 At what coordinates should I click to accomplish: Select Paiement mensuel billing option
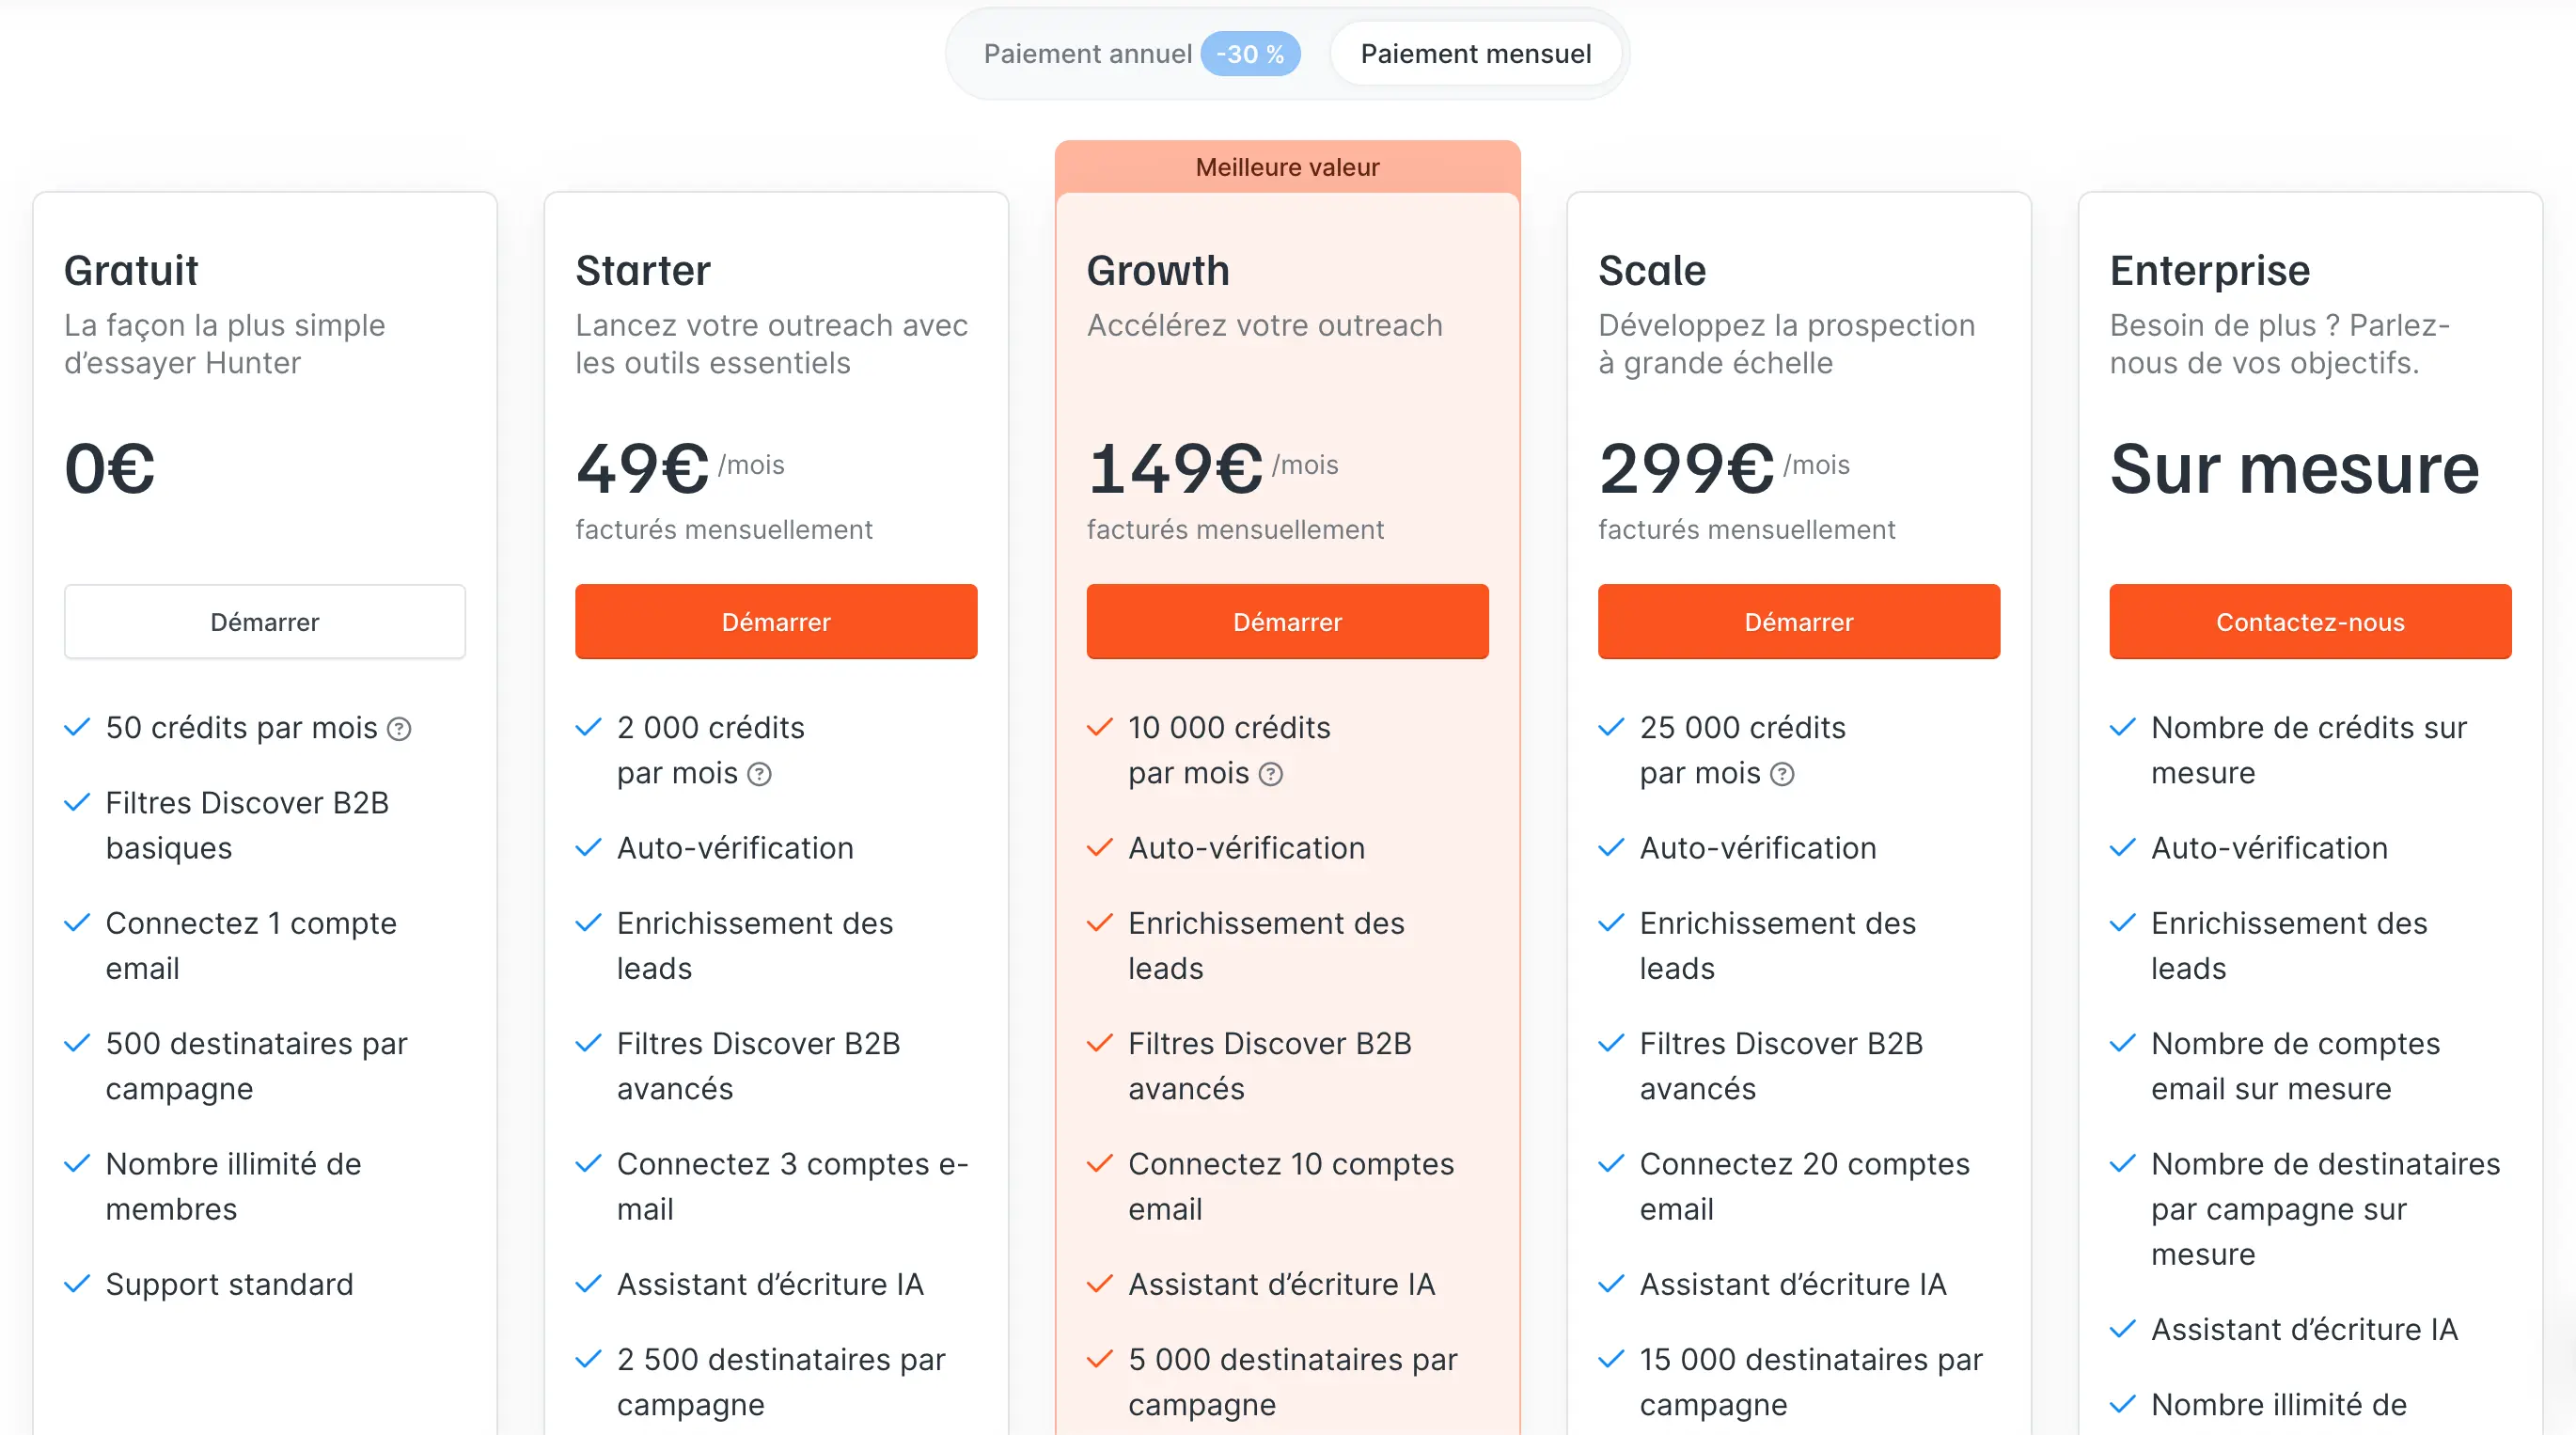[x=1475, y=54]
